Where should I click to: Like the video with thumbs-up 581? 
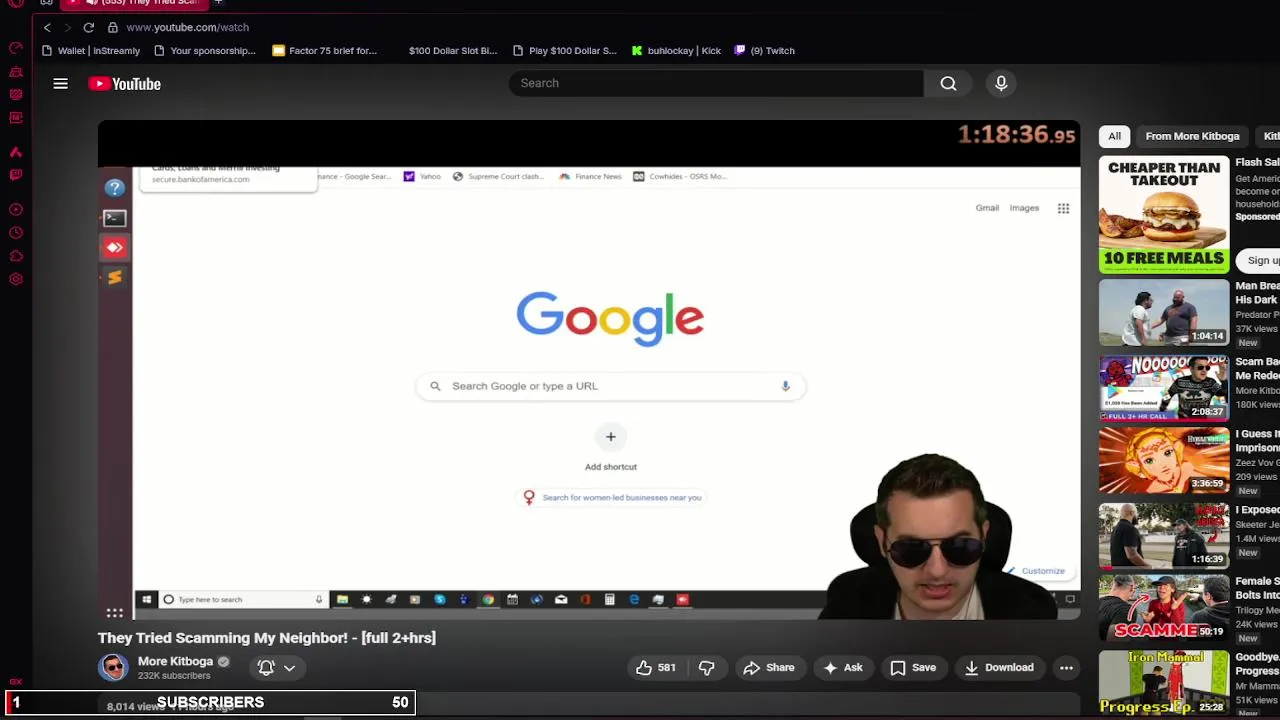[656, 668]
